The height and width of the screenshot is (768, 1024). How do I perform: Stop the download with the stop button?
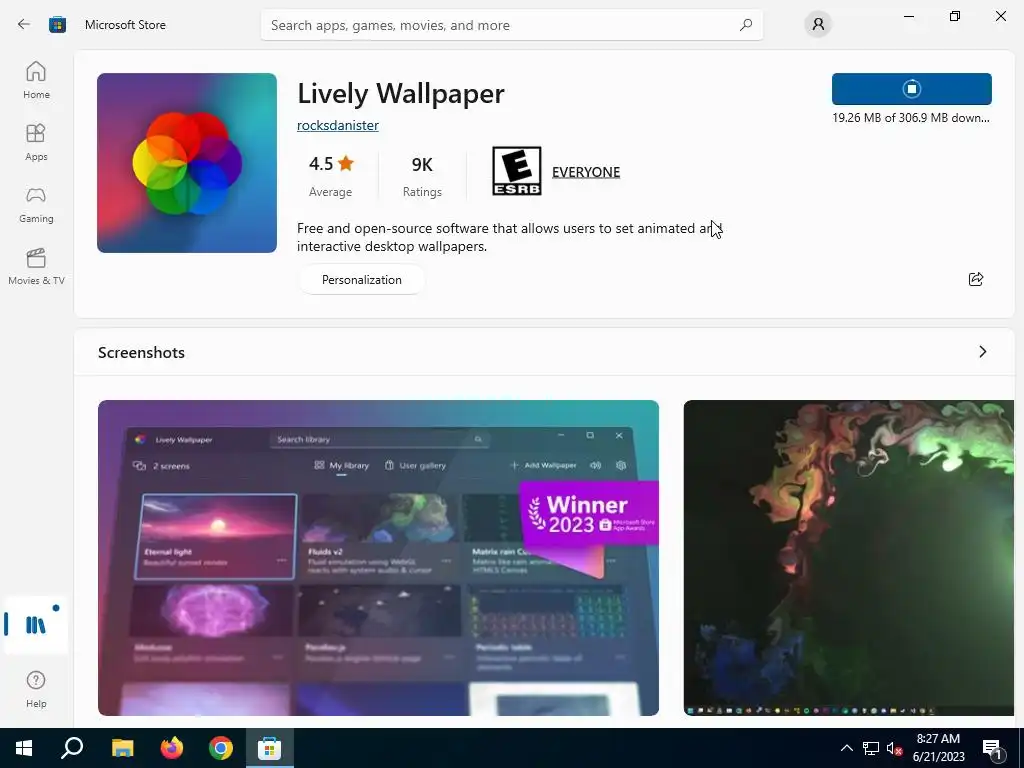[912, 89]
